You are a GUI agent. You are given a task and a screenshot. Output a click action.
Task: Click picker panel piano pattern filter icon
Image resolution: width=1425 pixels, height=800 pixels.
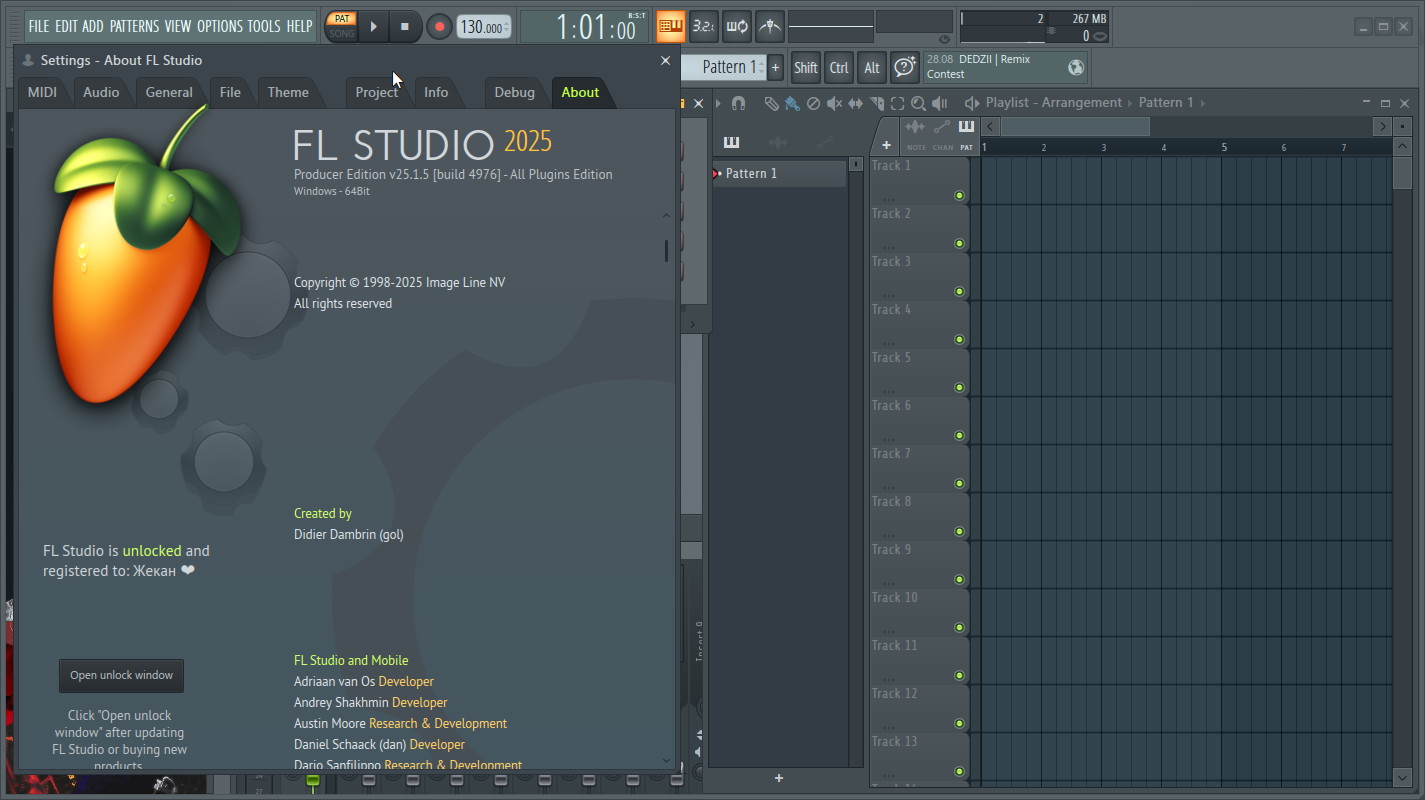click(731, 142)
